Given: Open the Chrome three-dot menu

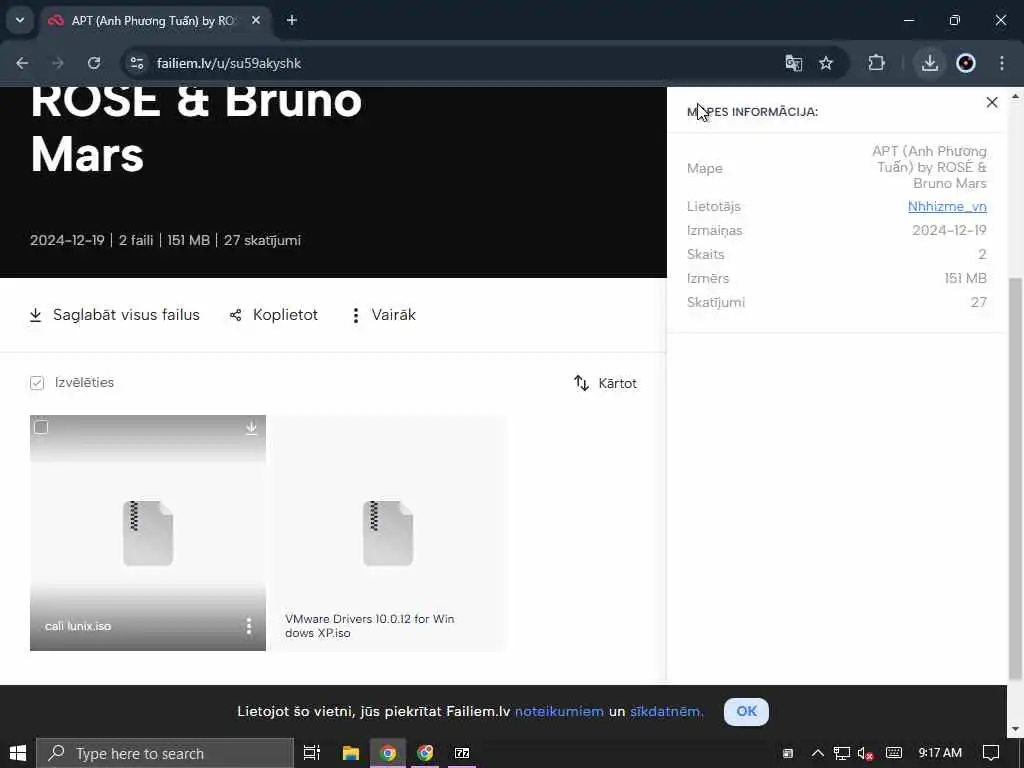Looking at the screenshot, I should (x=1002, y=63).
